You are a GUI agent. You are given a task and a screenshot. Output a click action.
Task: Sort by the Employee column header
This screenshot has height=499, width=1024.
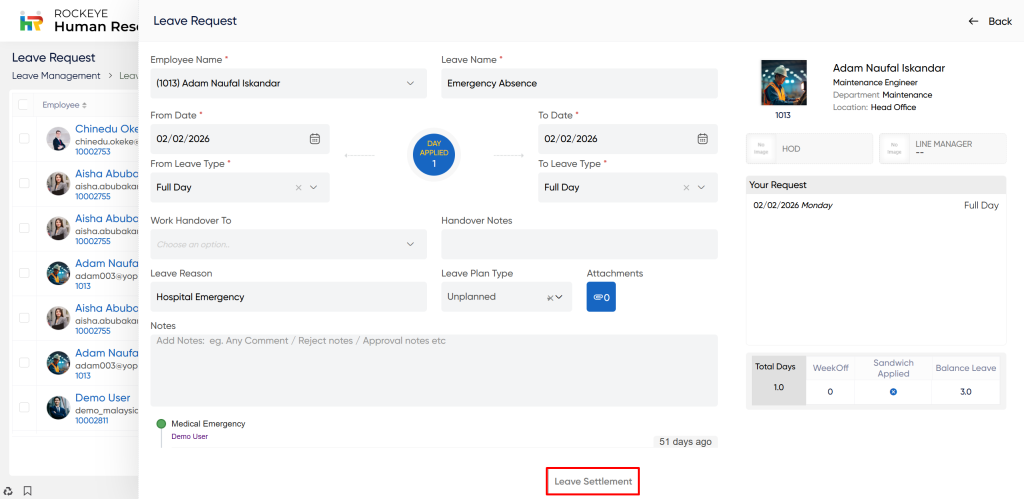[x=64, y=105]
